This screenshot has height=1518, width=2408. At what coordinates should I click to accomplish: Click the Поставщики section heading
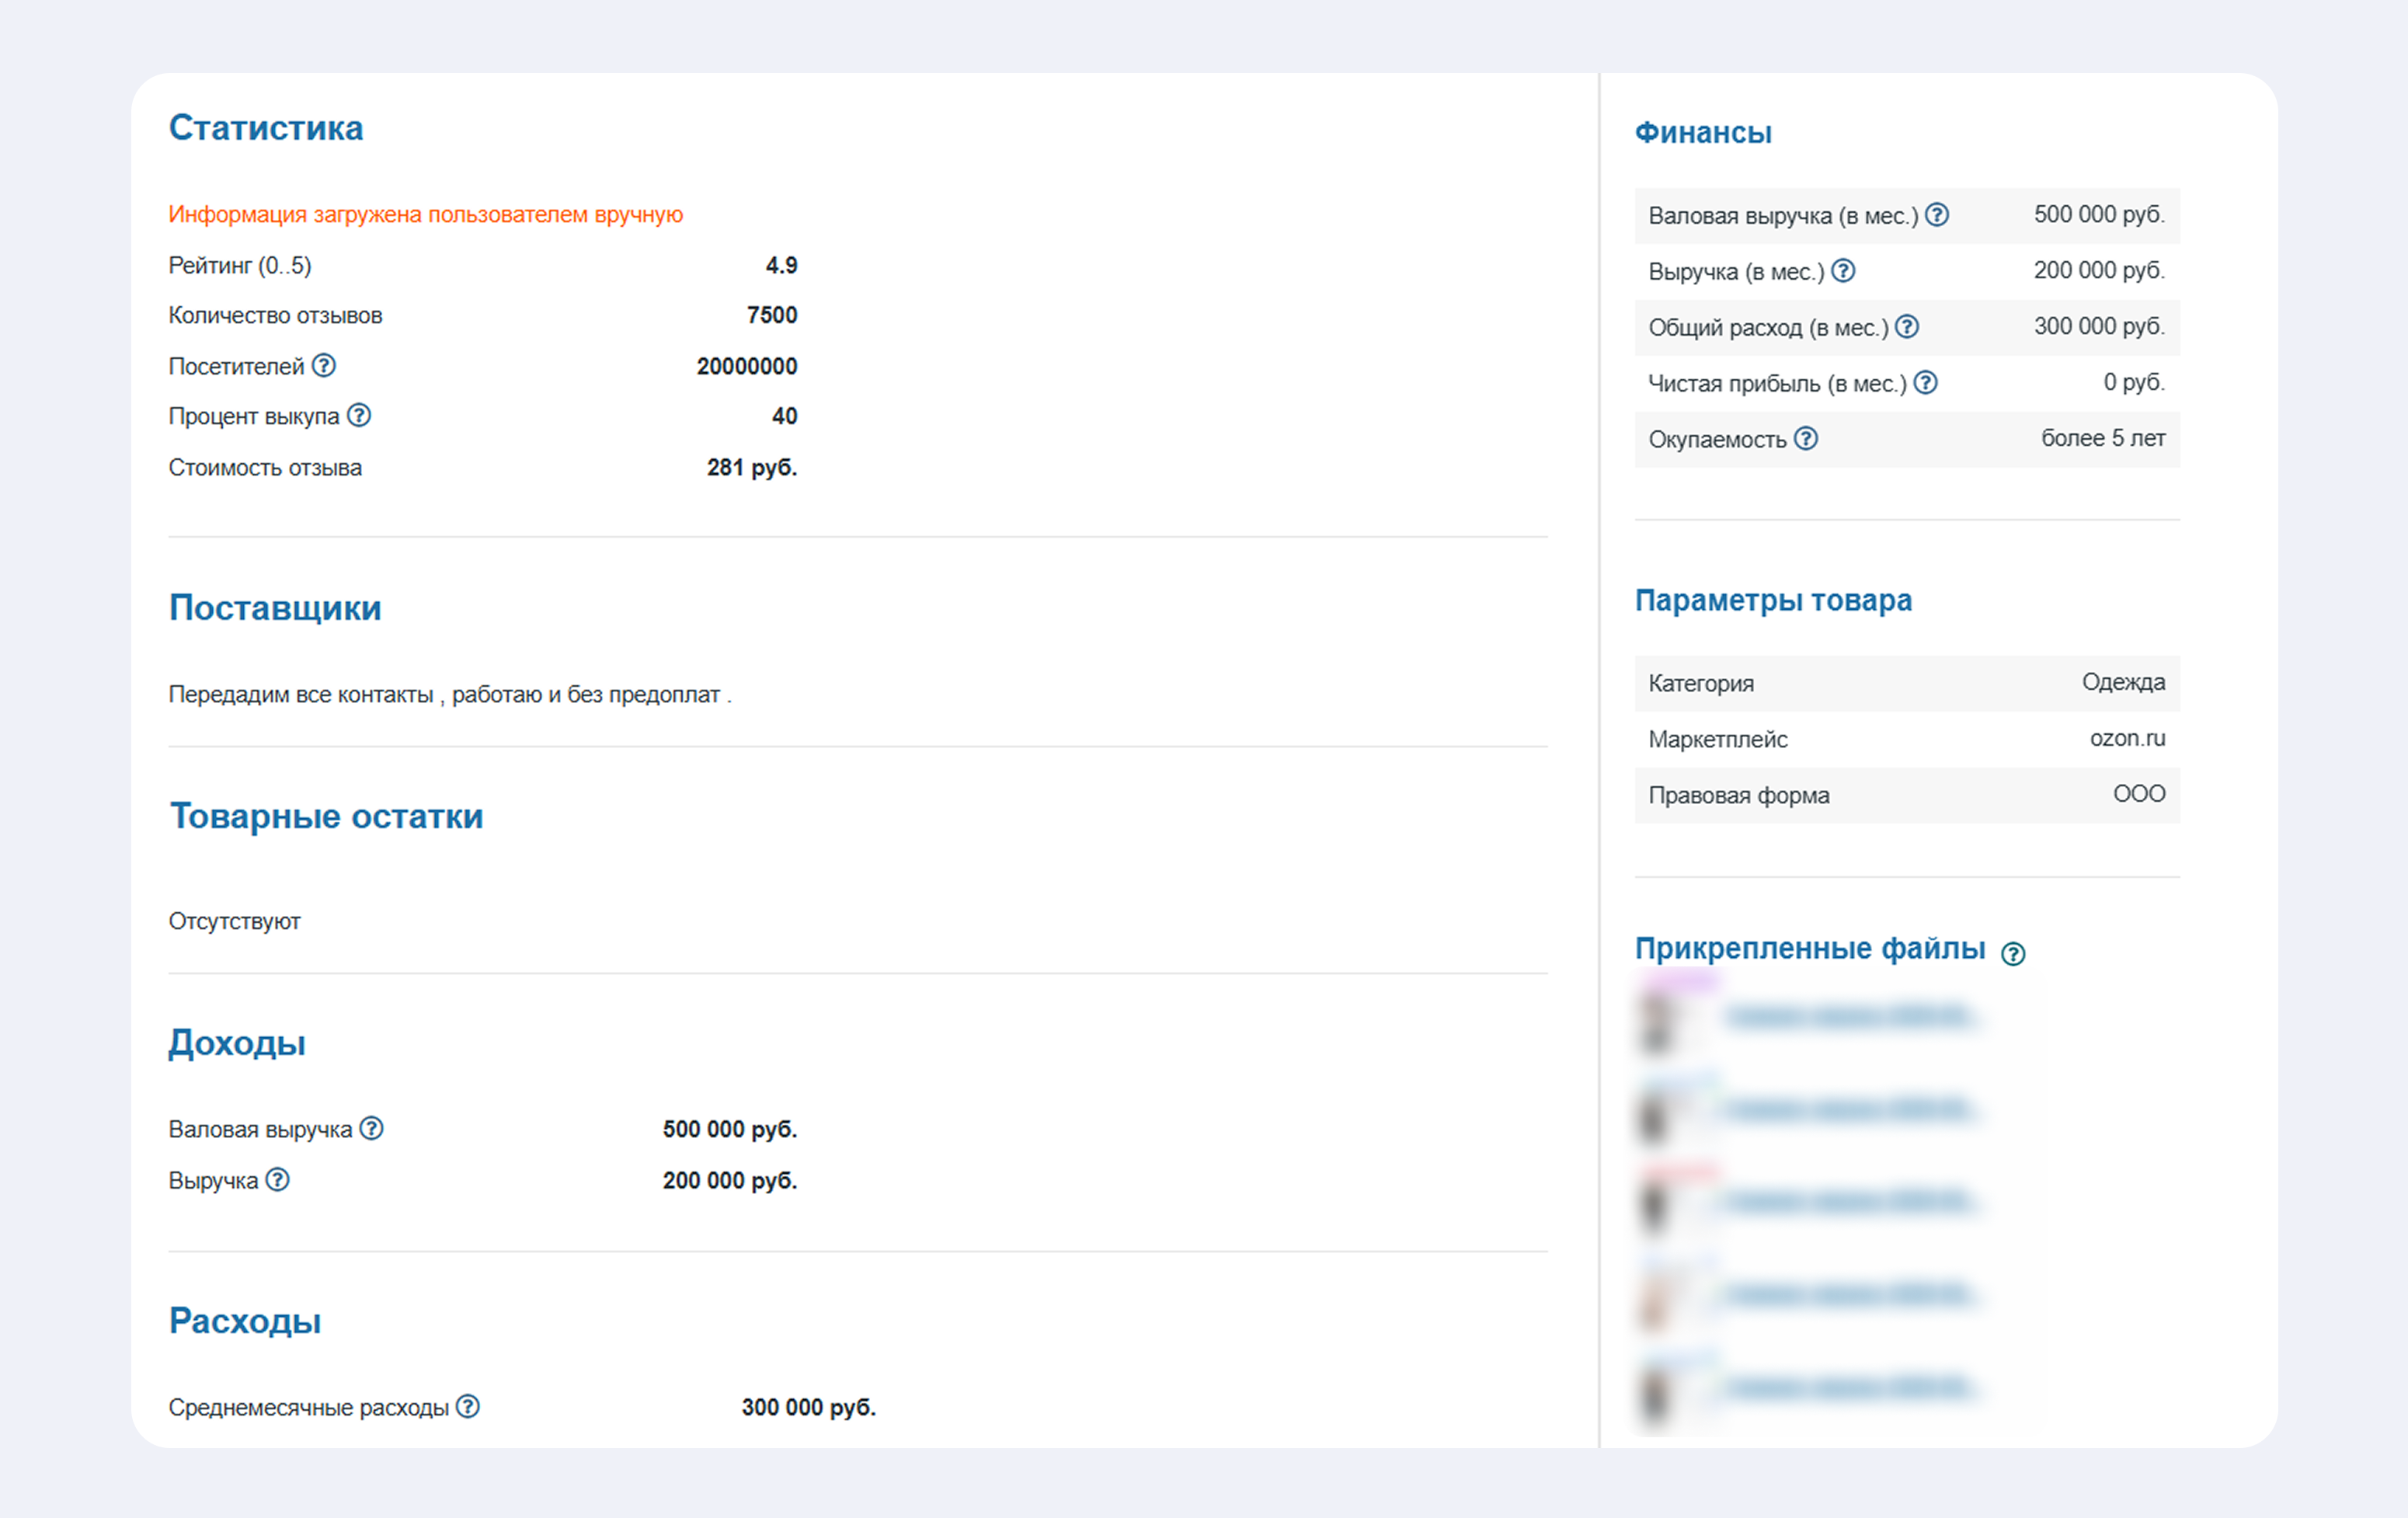click(275, 608)
